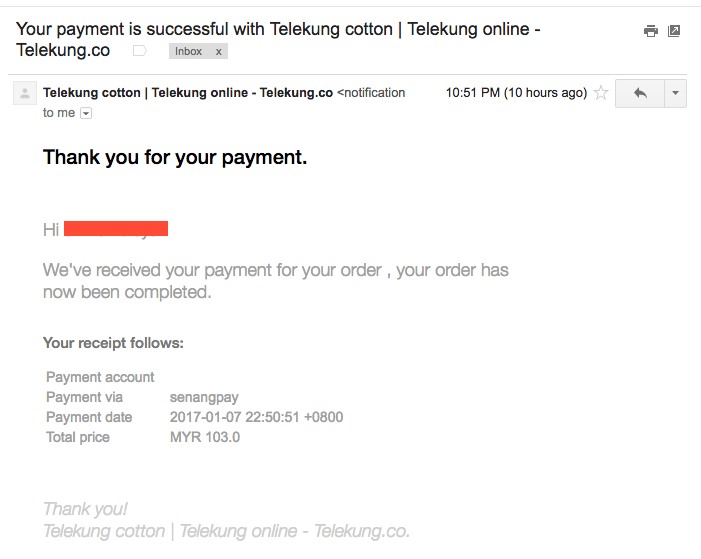Click the MYR 103.0 total price

205,437
